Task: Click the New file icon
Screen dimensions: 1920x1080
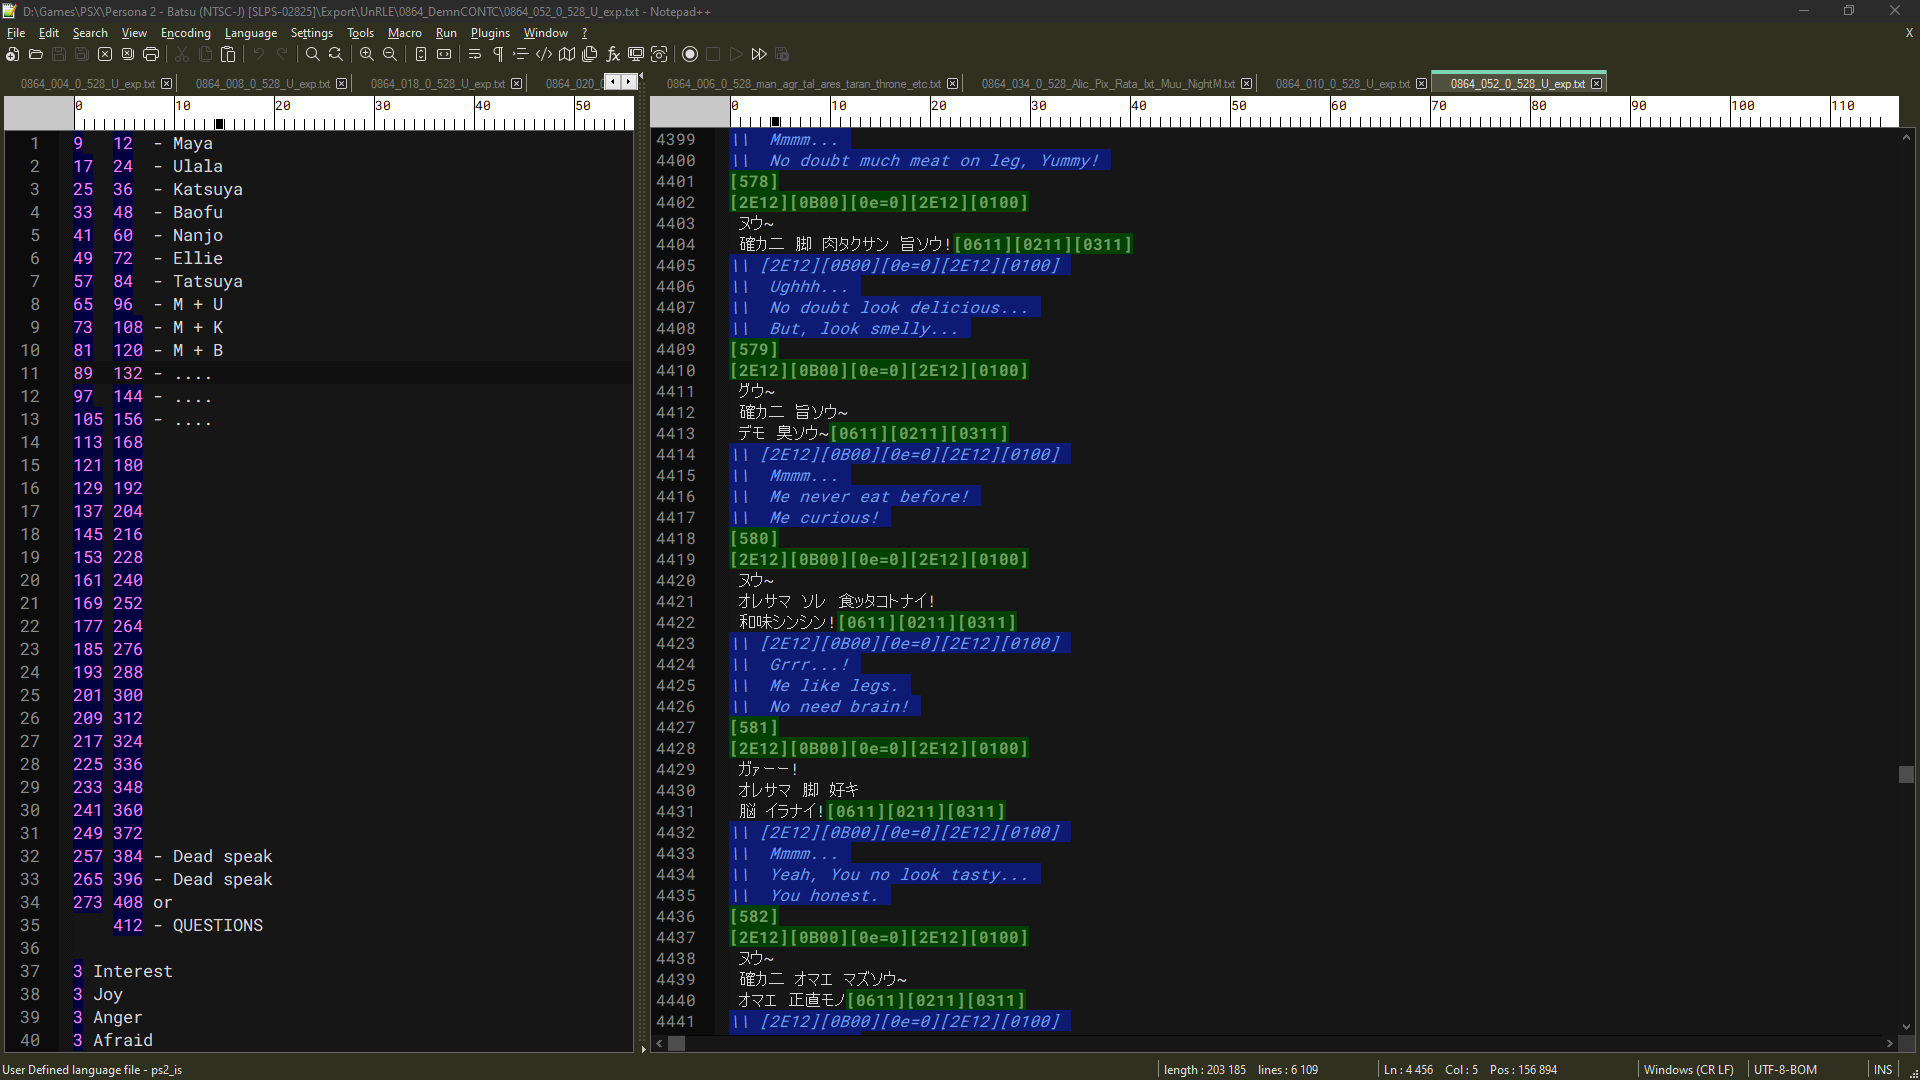Action: click(x=13, y=54)
